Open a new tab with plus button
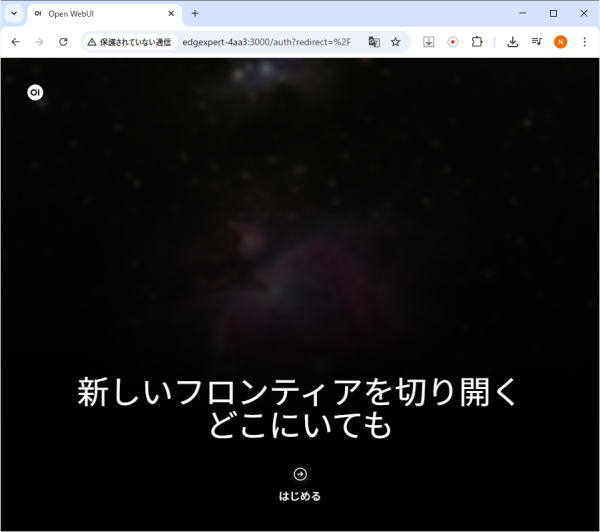Viewport: 600px width, 532px height. [195, 14]
